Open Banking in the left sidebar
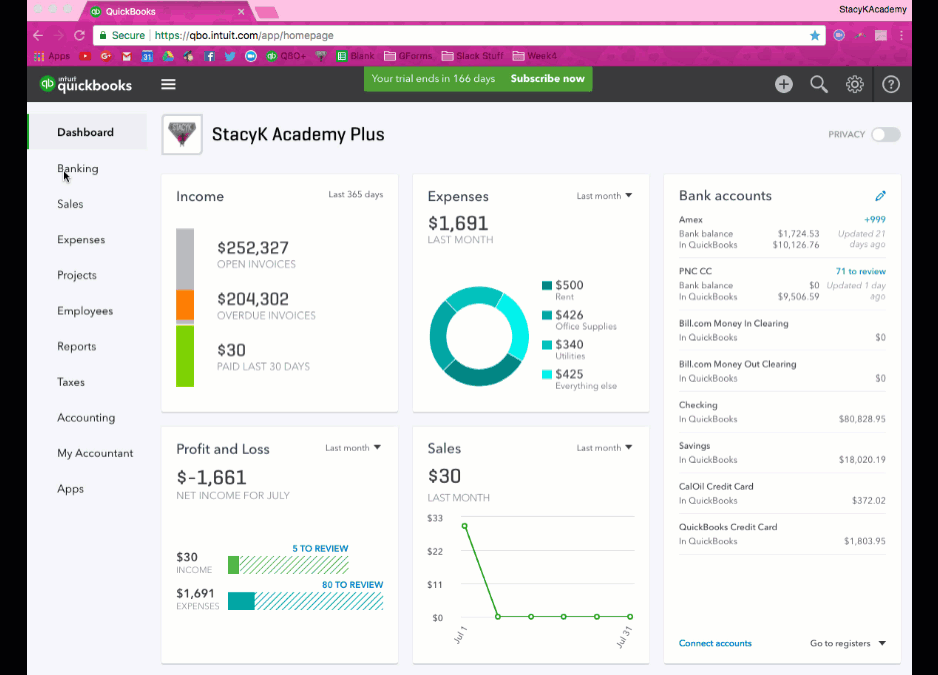The width and height of the screenshot is (938, 675). tap(78, 168)
